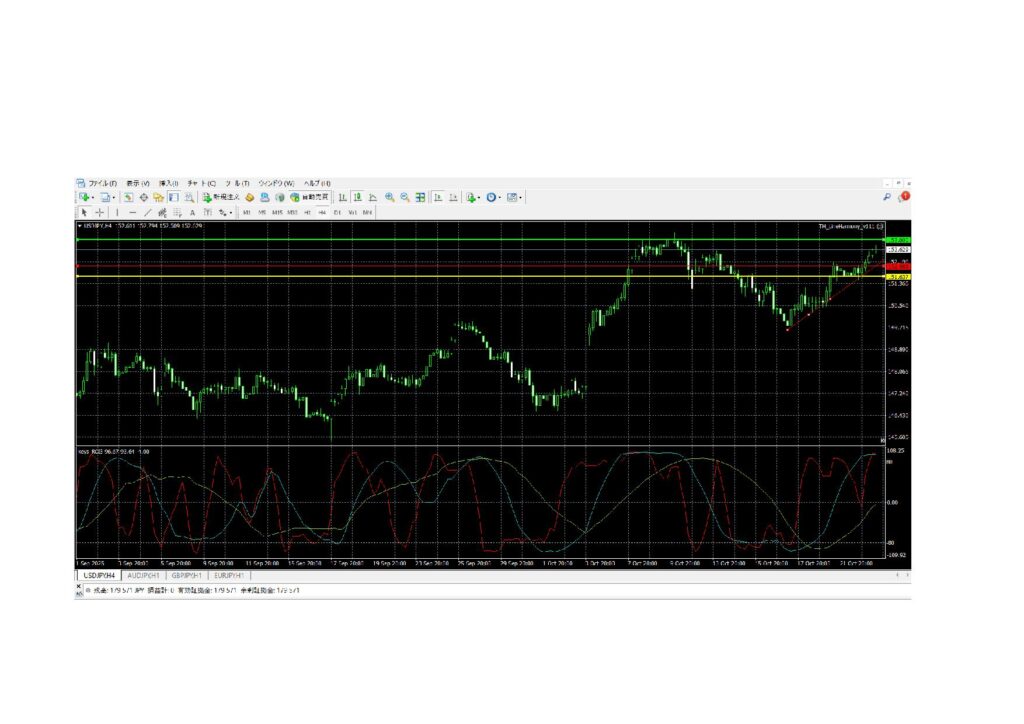The image size is (1024, 724).
Task: Expand the profiles dropdown arrow
Action: [114, 198]
